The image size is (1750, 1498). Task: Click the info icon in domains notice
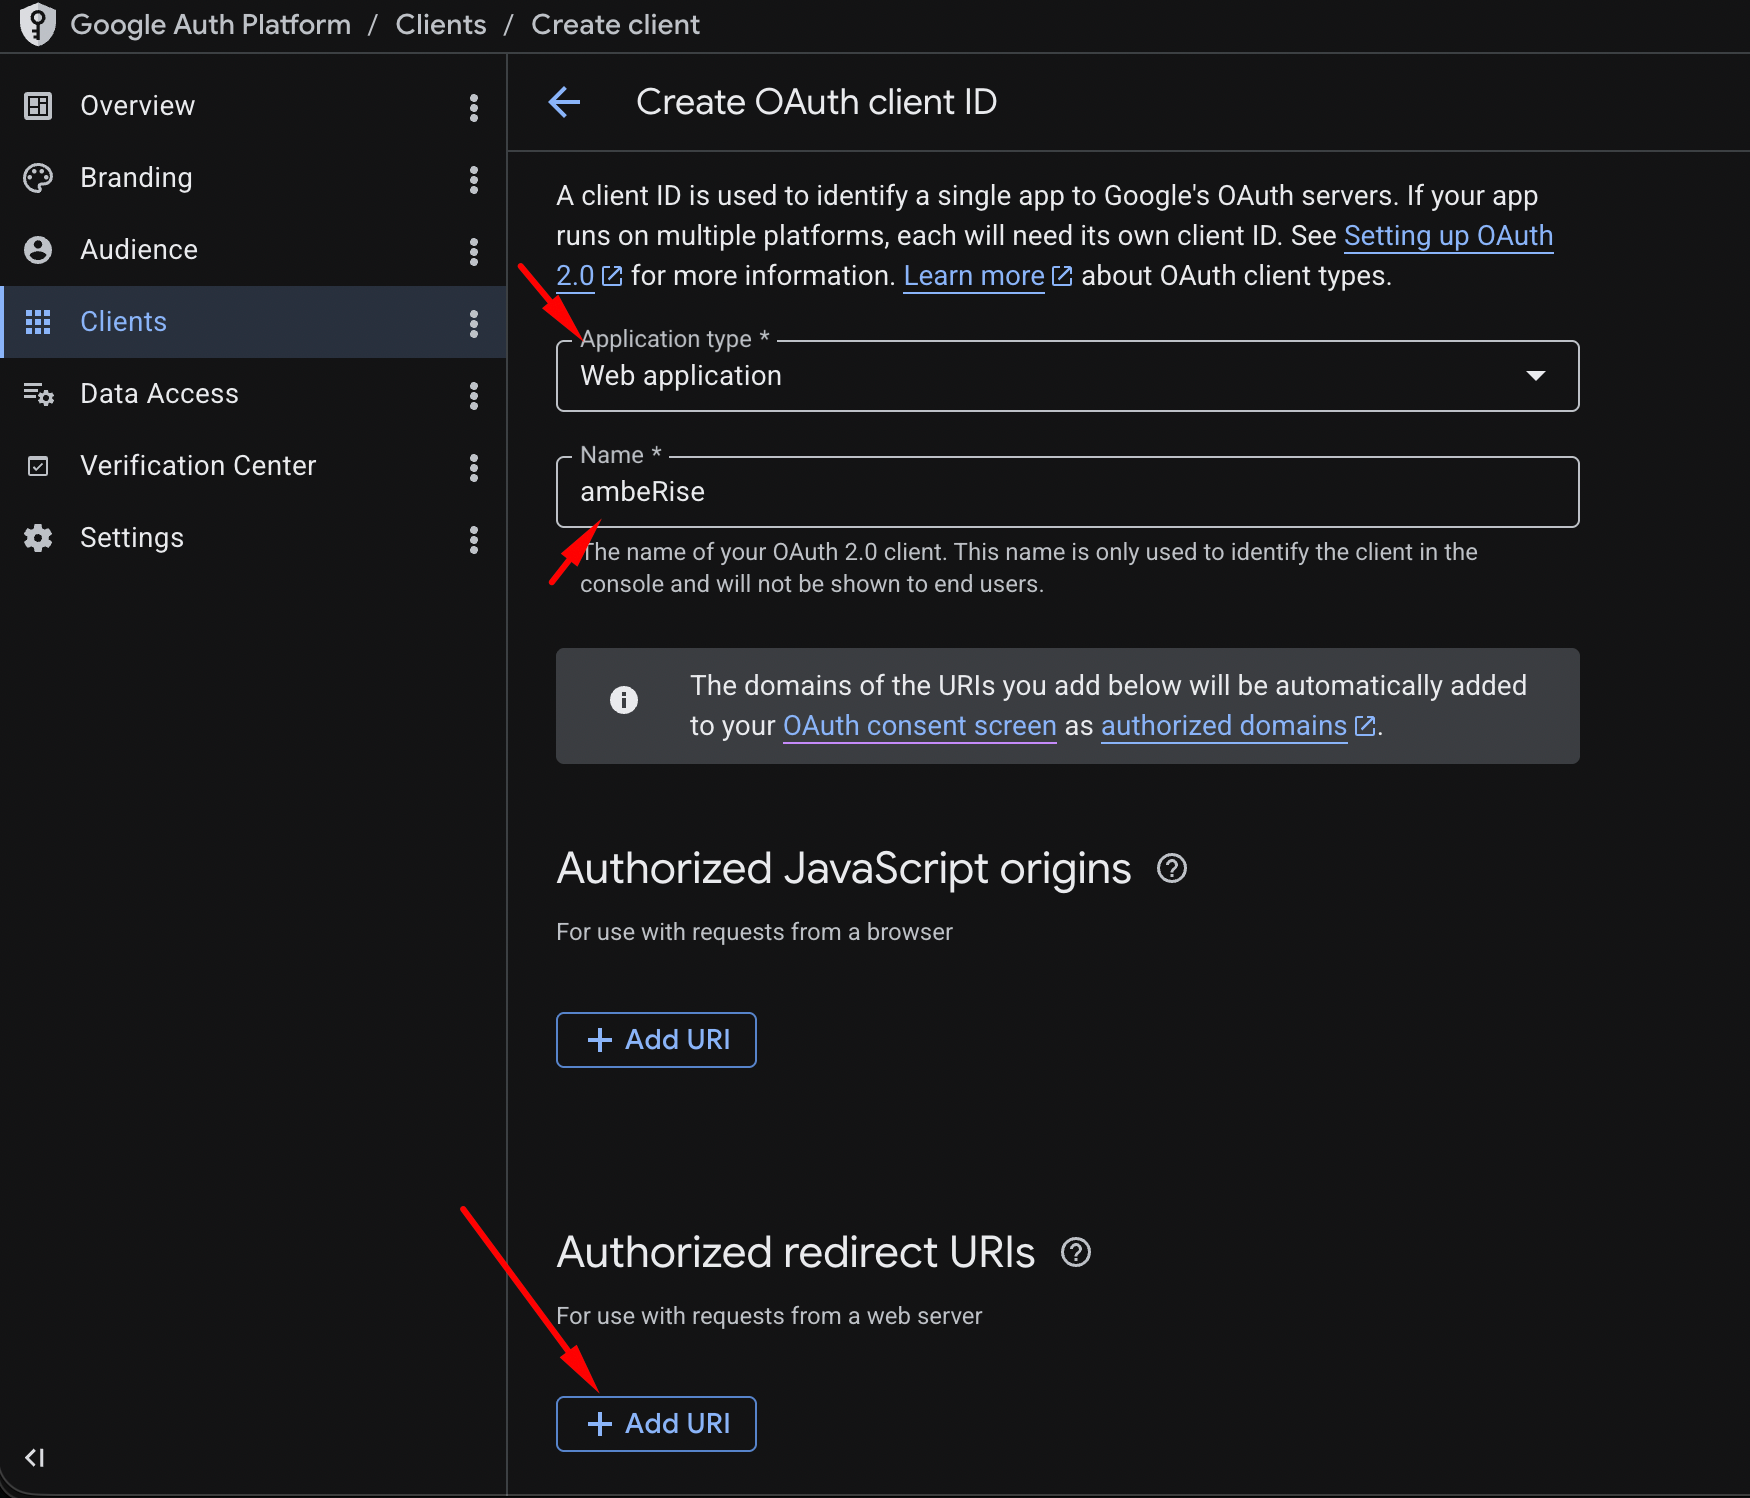pyautogui.click(x=624, y=700)
